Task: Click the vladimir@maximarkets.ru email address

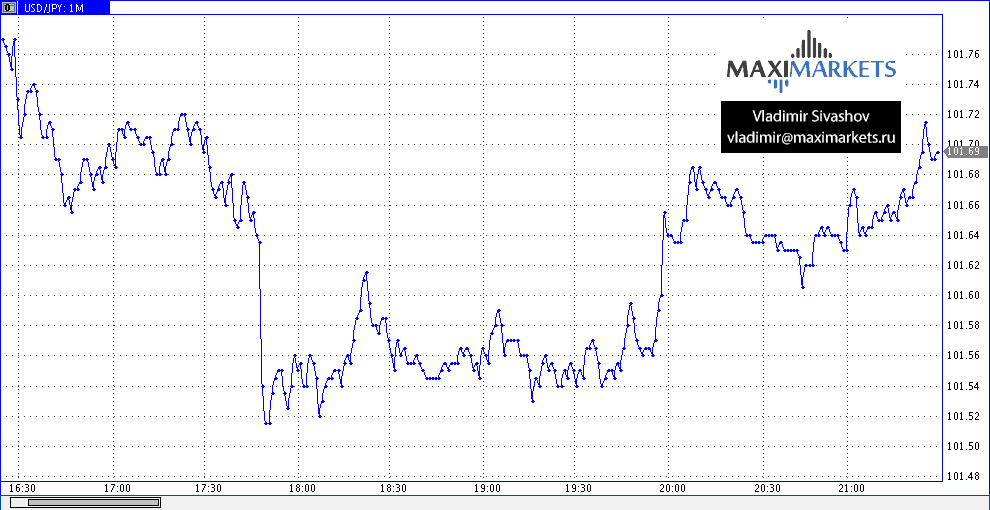Action: (810, 137)
